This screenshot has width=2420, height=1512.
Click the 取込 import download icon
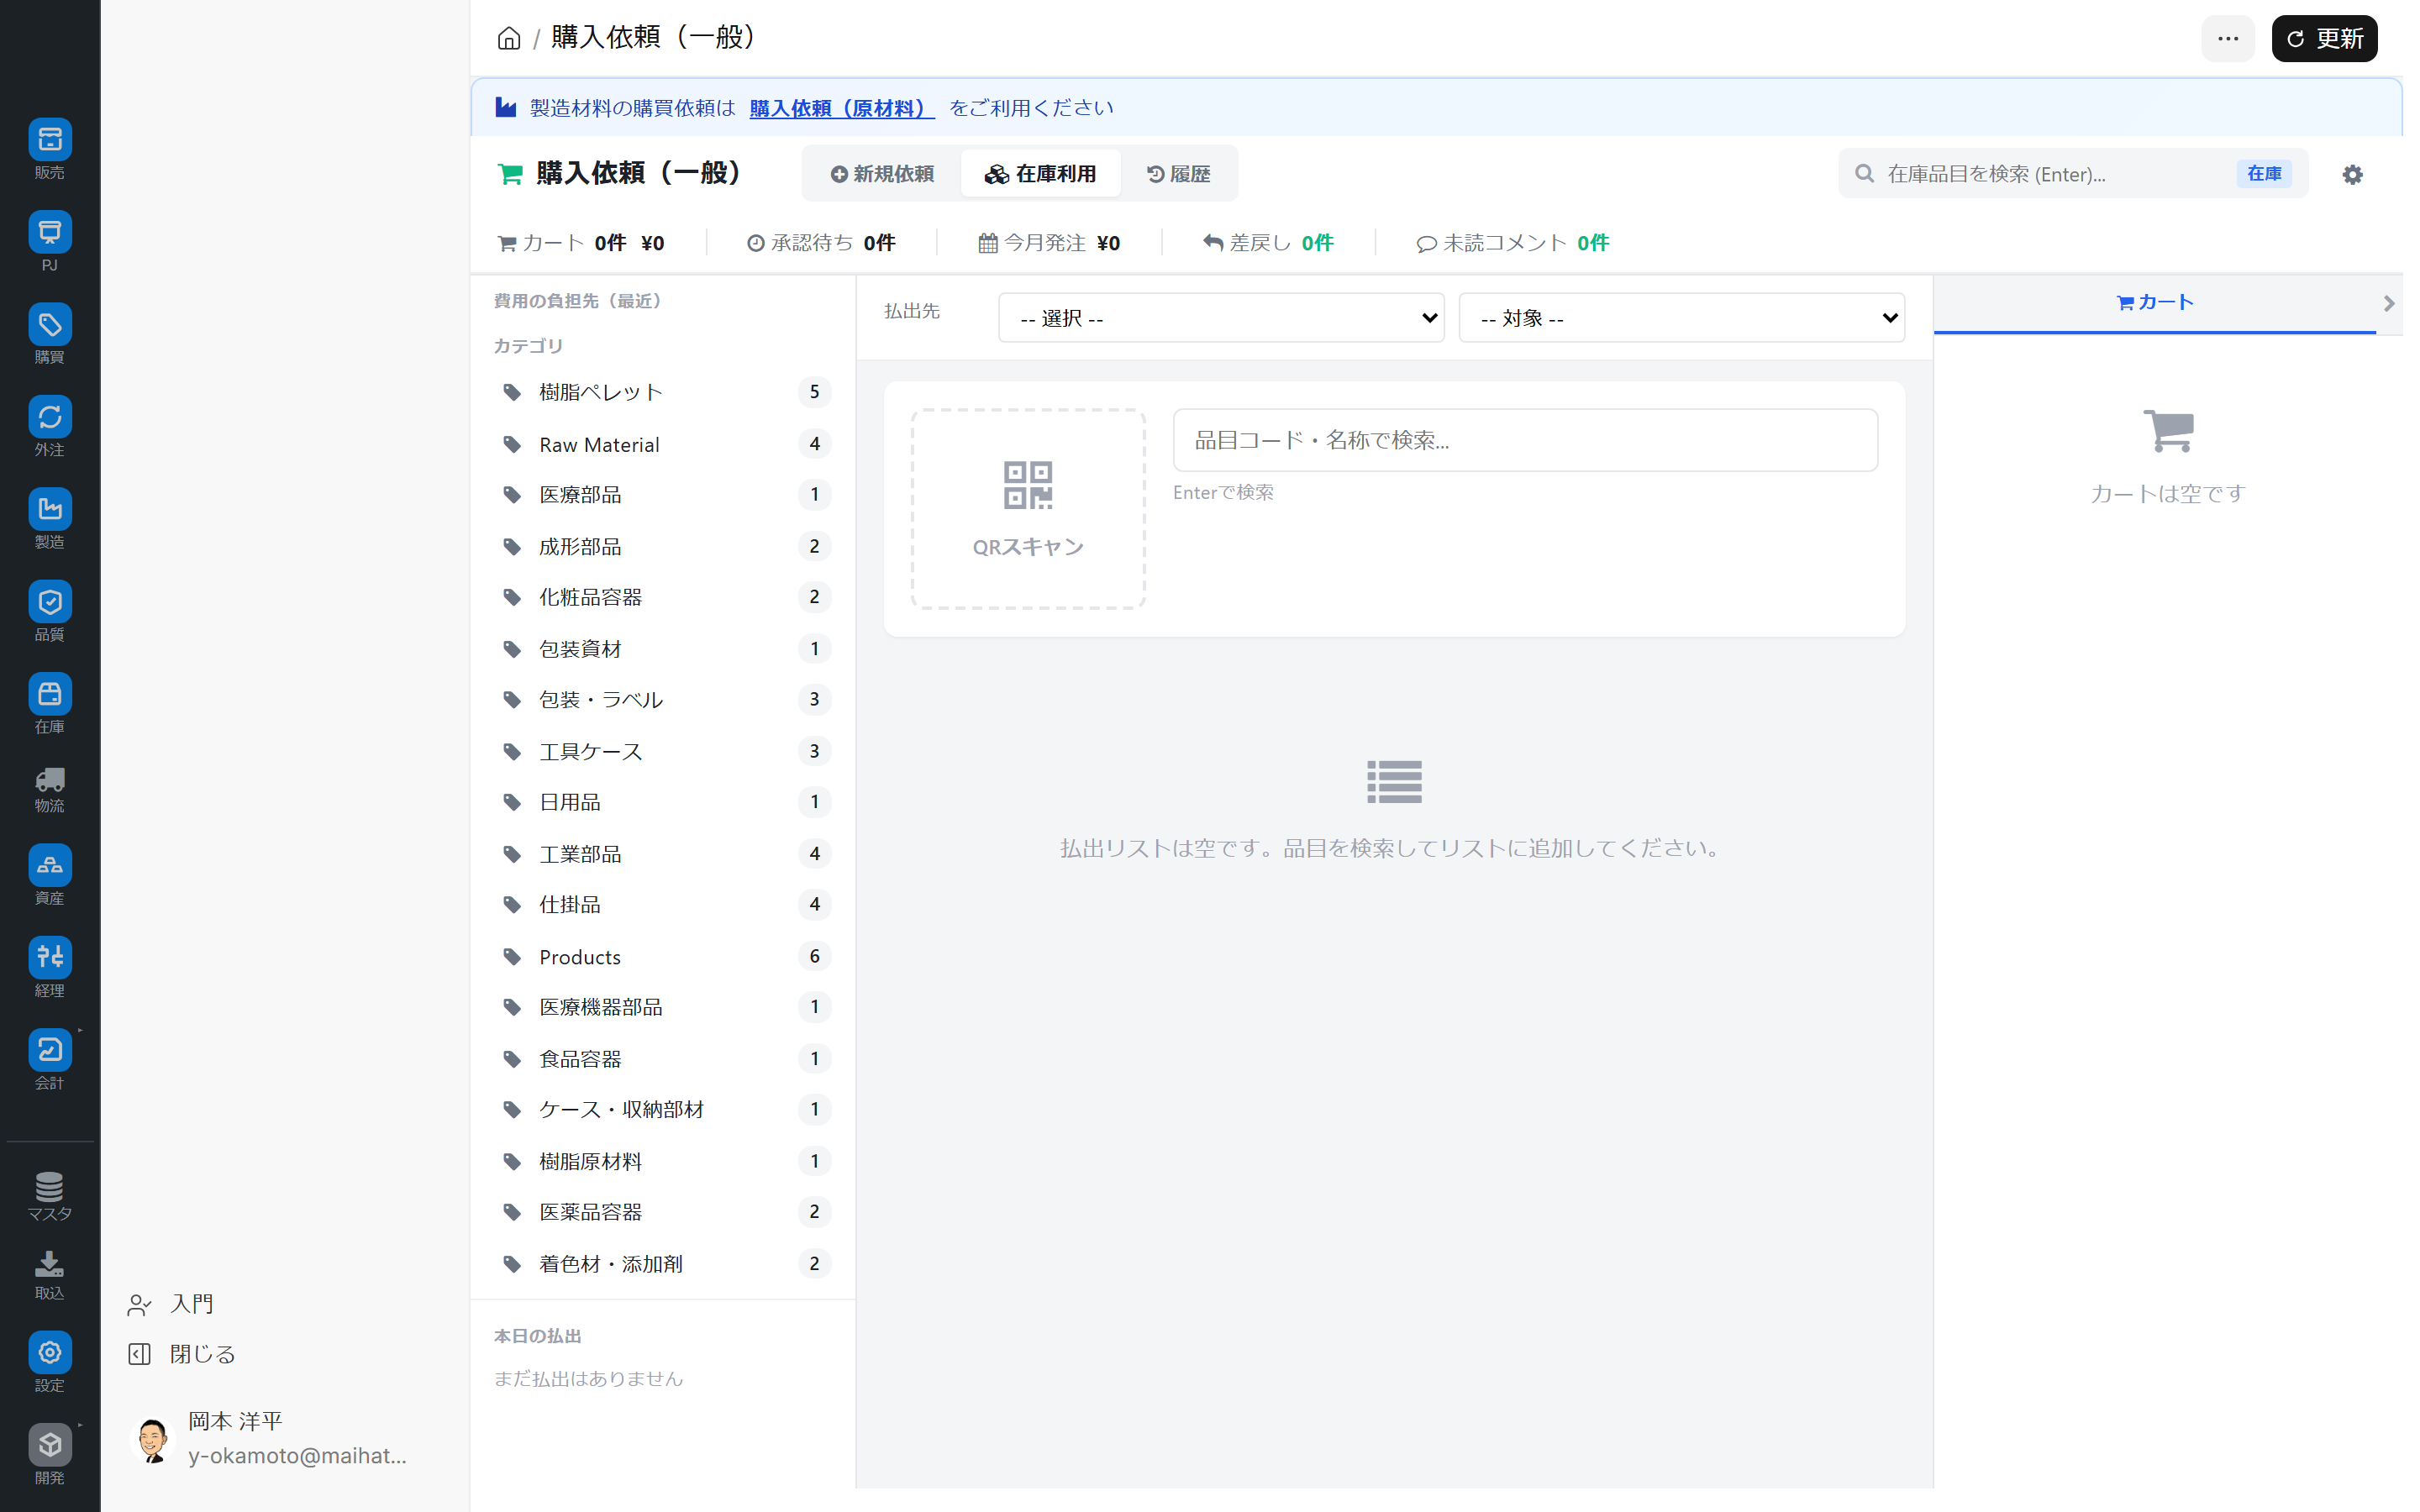click(x=49, y=1266)
